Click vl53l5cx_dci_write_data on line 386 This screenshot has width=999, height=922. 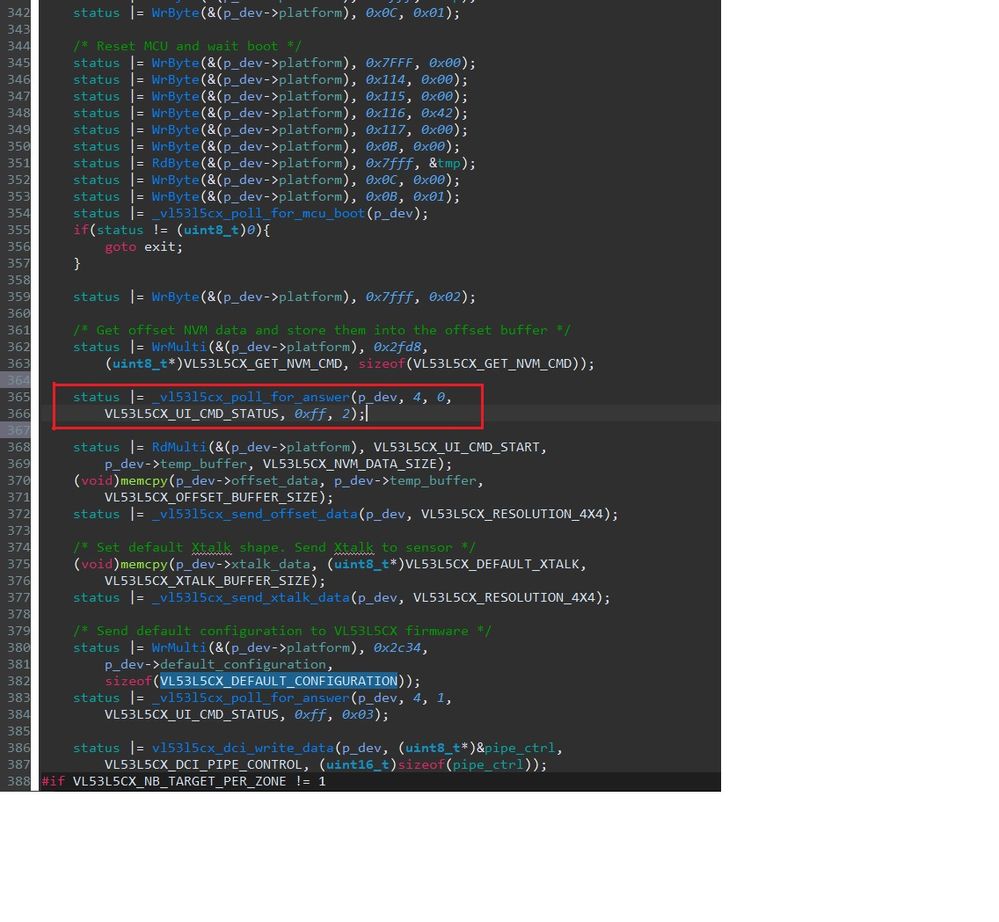pyautogui.click(x=243, y=748)
